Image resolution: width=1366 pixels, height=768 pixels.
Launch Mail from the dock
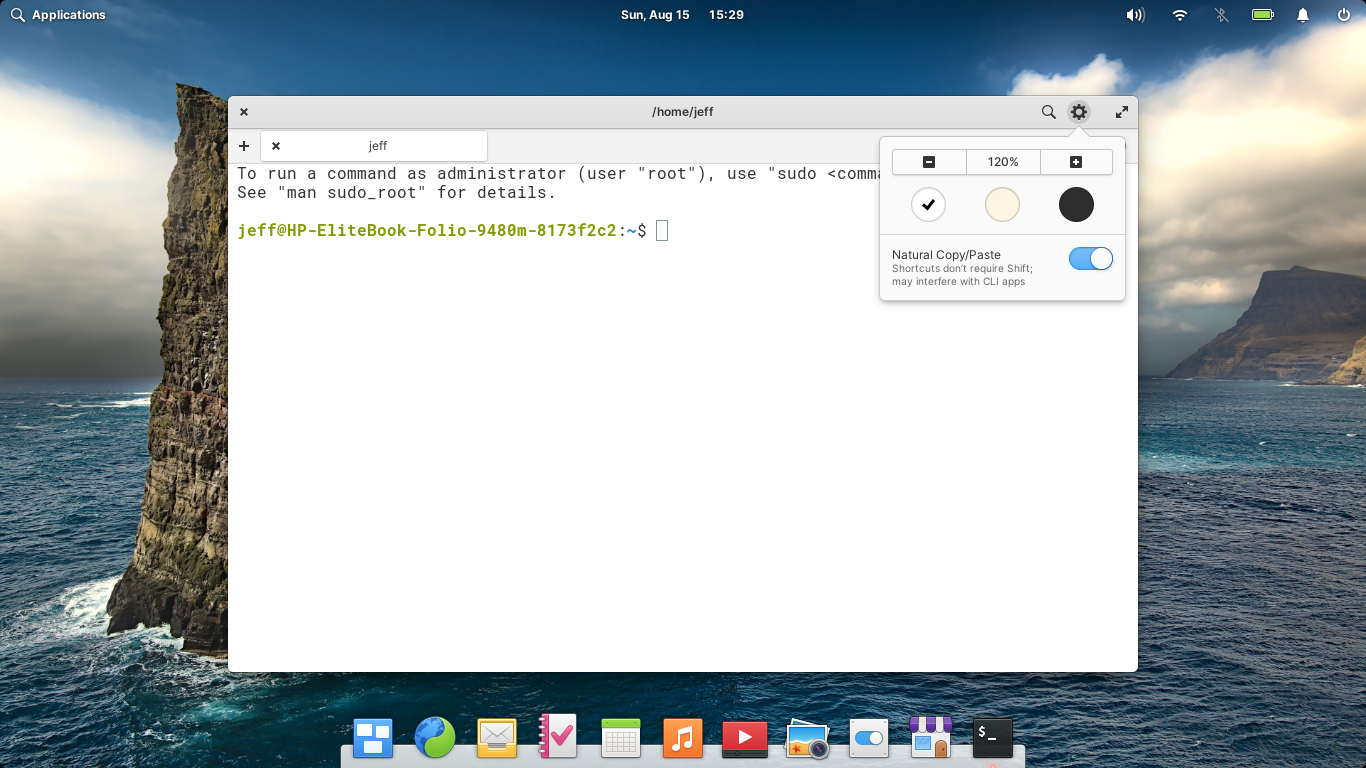point(497,738)
